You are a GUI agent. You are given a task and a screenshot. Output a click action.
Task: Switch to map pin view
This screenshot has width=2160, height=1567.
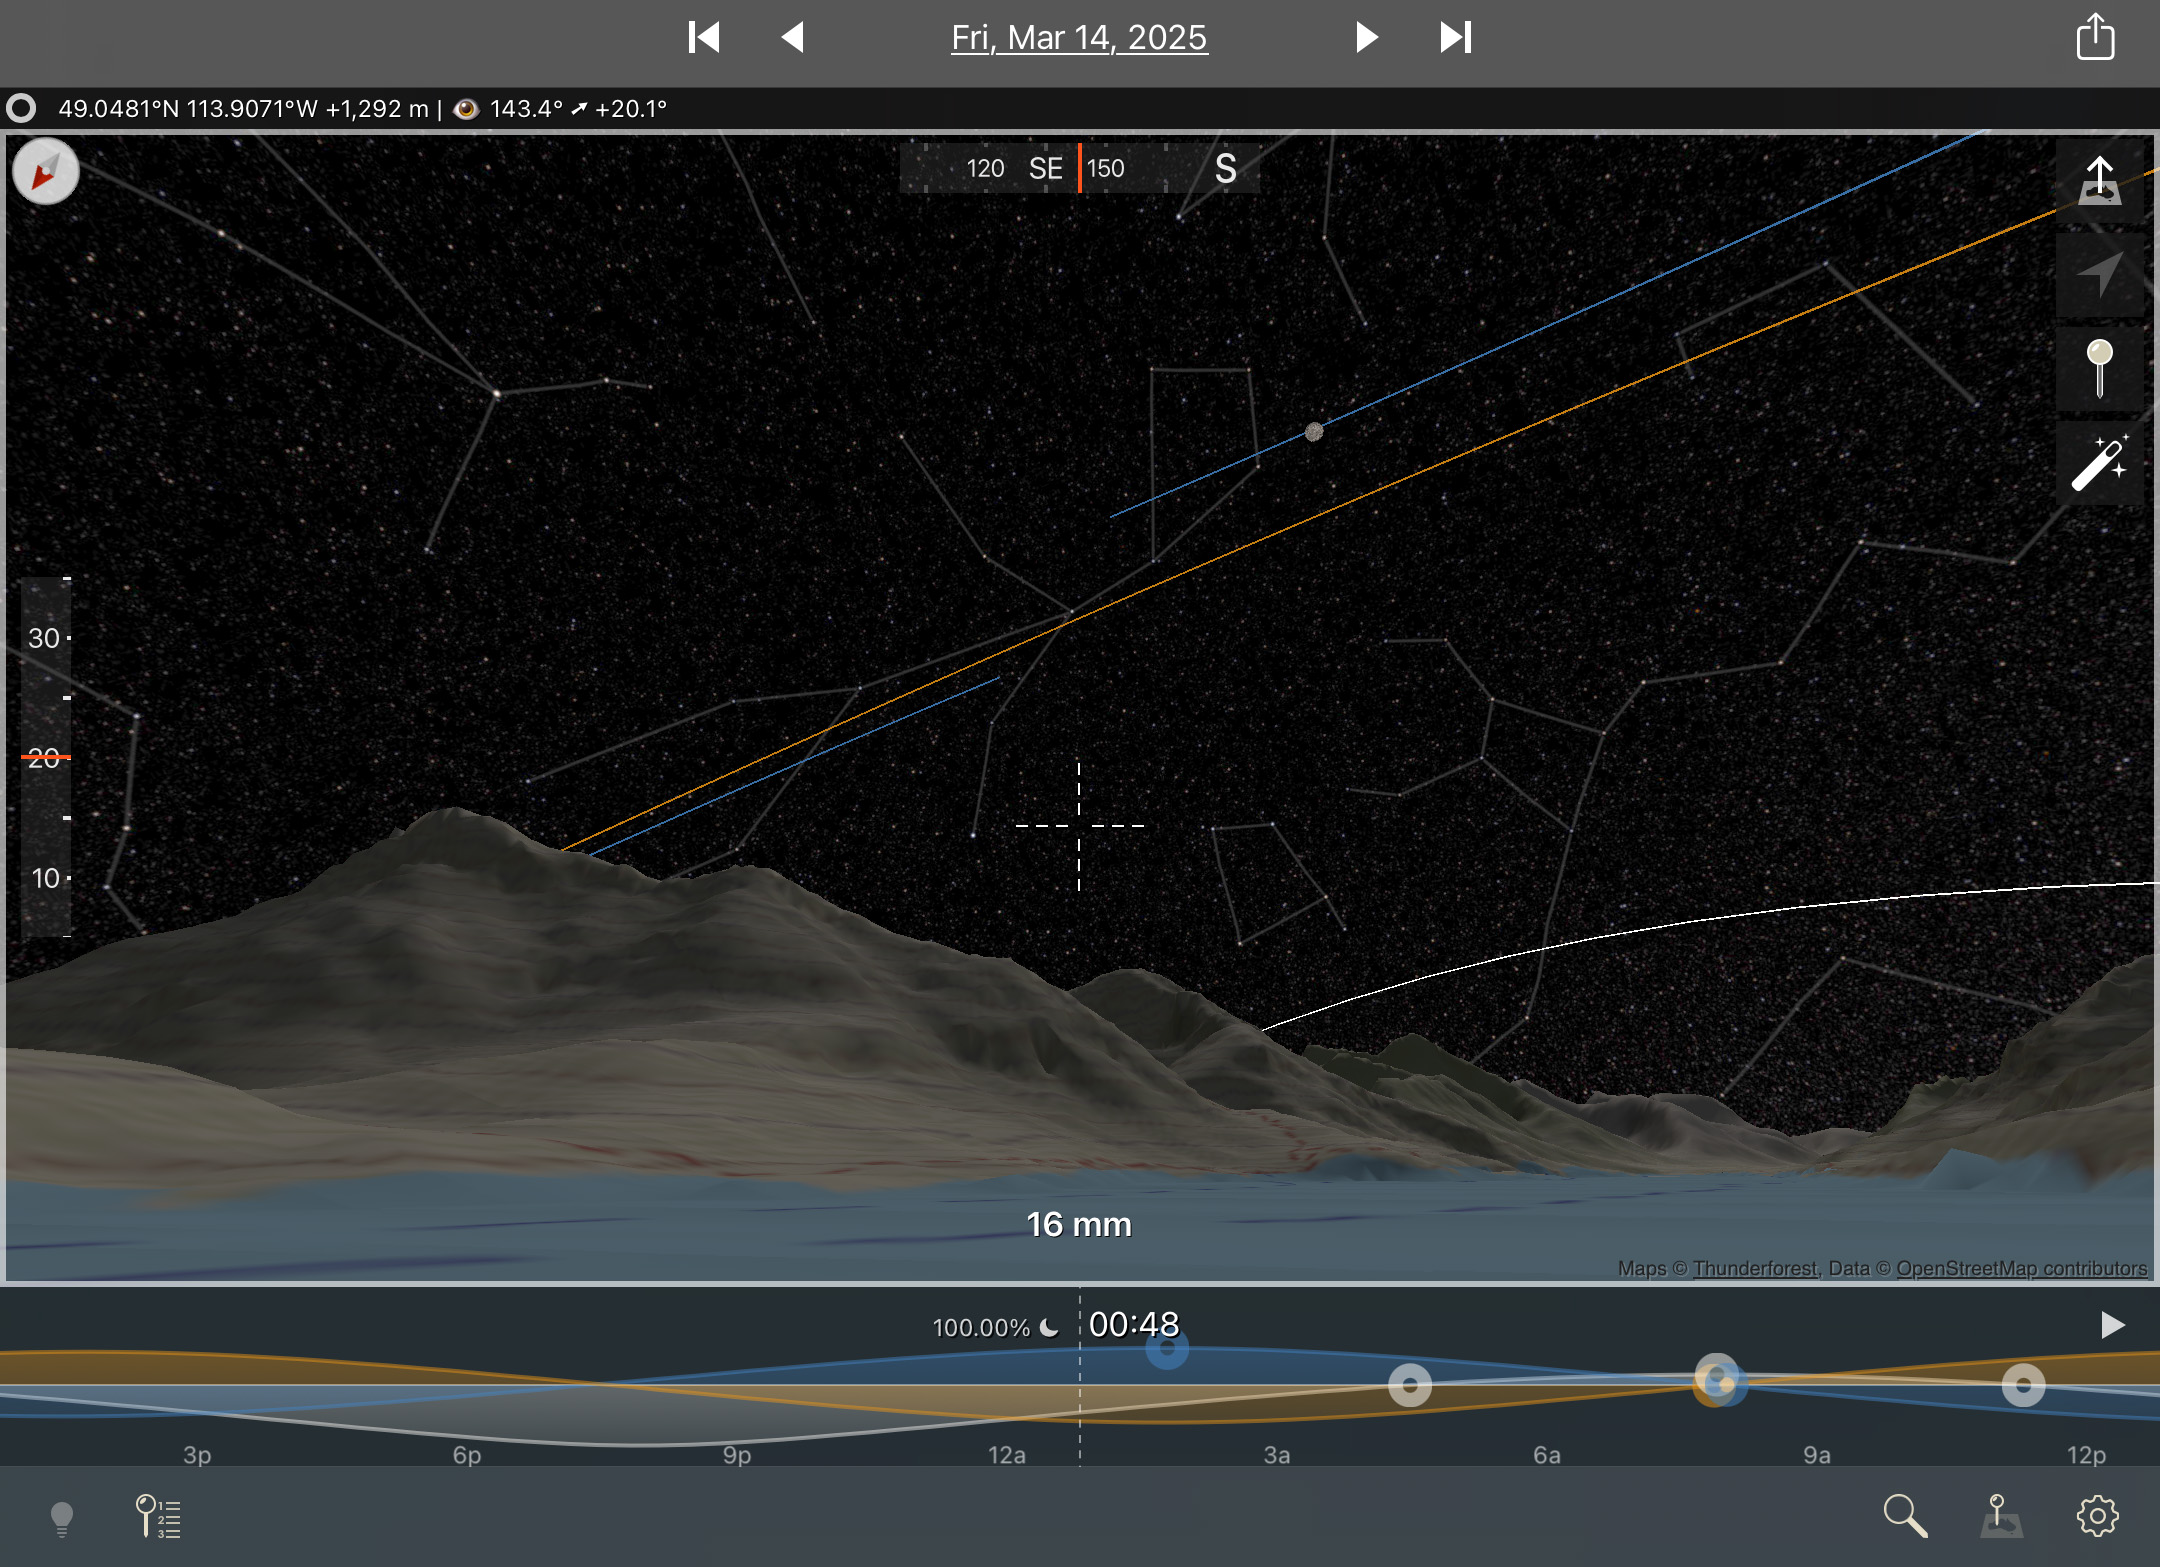click(x=2001, y=1516)
